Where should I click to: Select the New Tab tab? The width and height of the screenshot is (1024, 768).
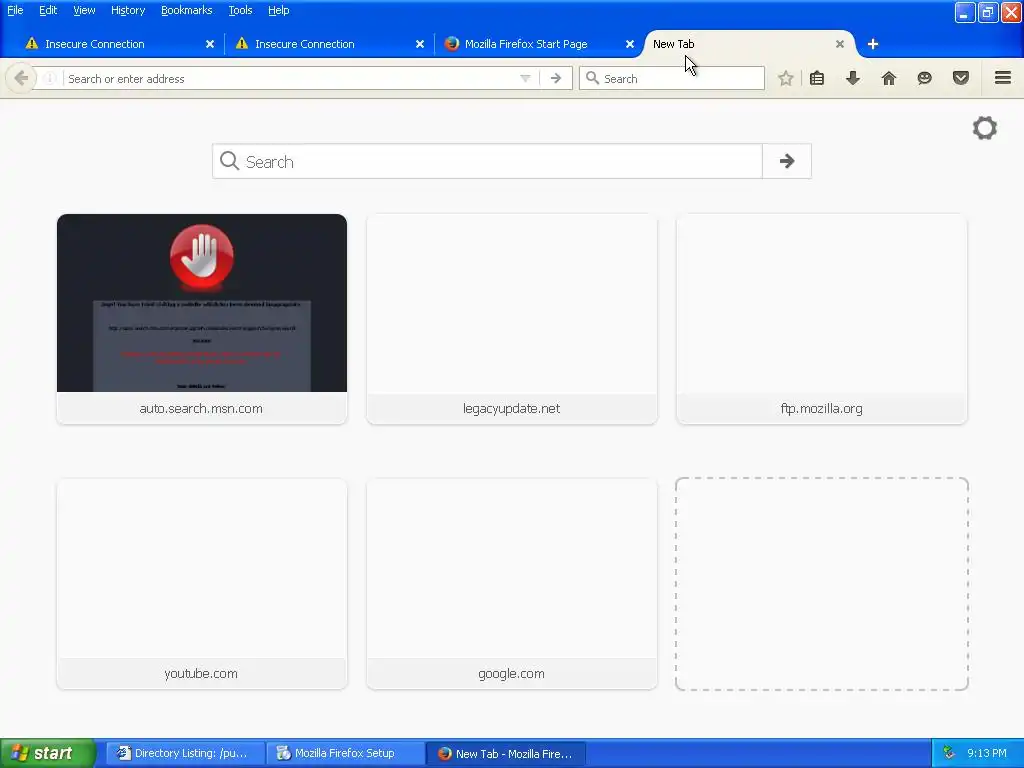coord(748,44)
